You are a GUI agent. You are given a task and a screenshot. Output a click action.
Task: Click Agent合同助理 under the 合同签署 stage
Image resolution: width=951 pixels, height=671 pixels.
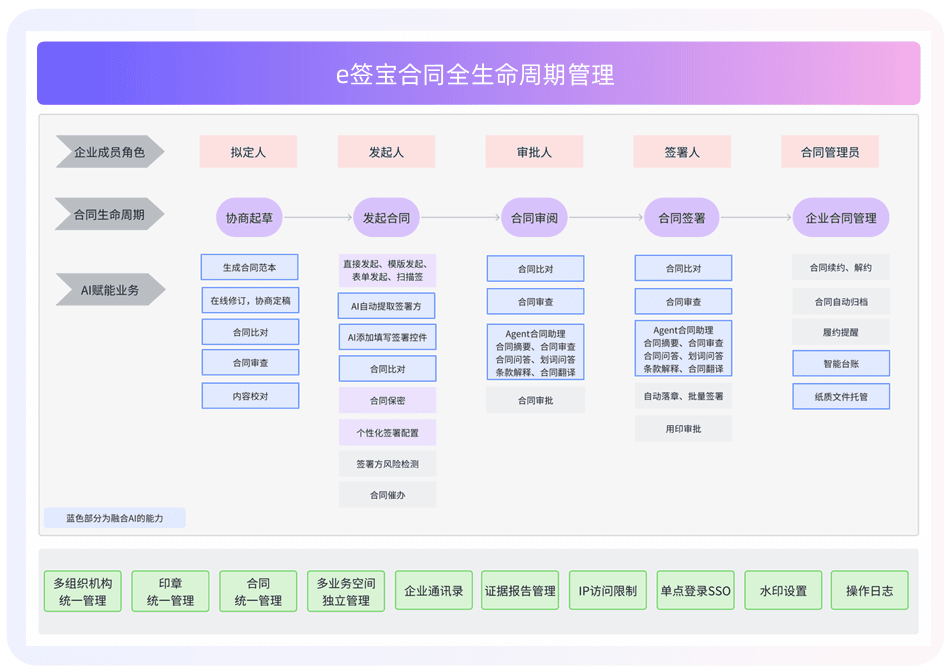(x=684, y=348)
